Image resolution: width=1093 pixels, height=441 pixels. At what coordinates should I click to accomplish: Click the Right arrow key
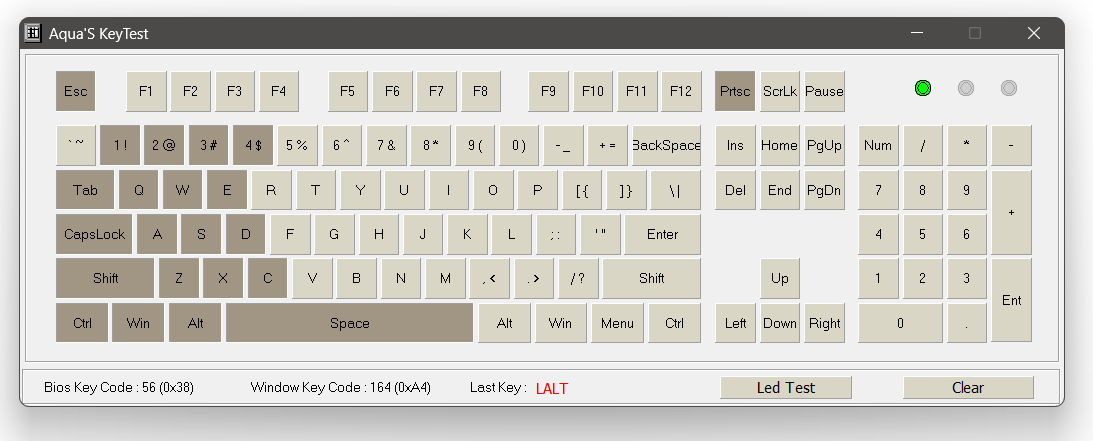tap(824, 323)
